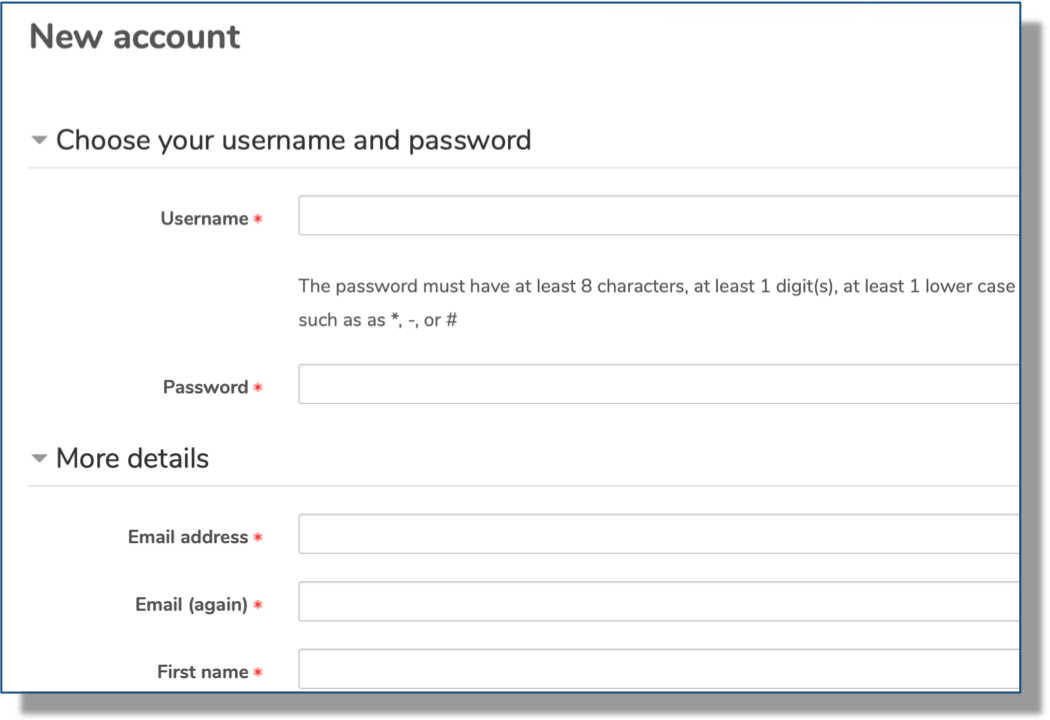Focus the Username text field

pyautogui.click(x=659, y=216)
